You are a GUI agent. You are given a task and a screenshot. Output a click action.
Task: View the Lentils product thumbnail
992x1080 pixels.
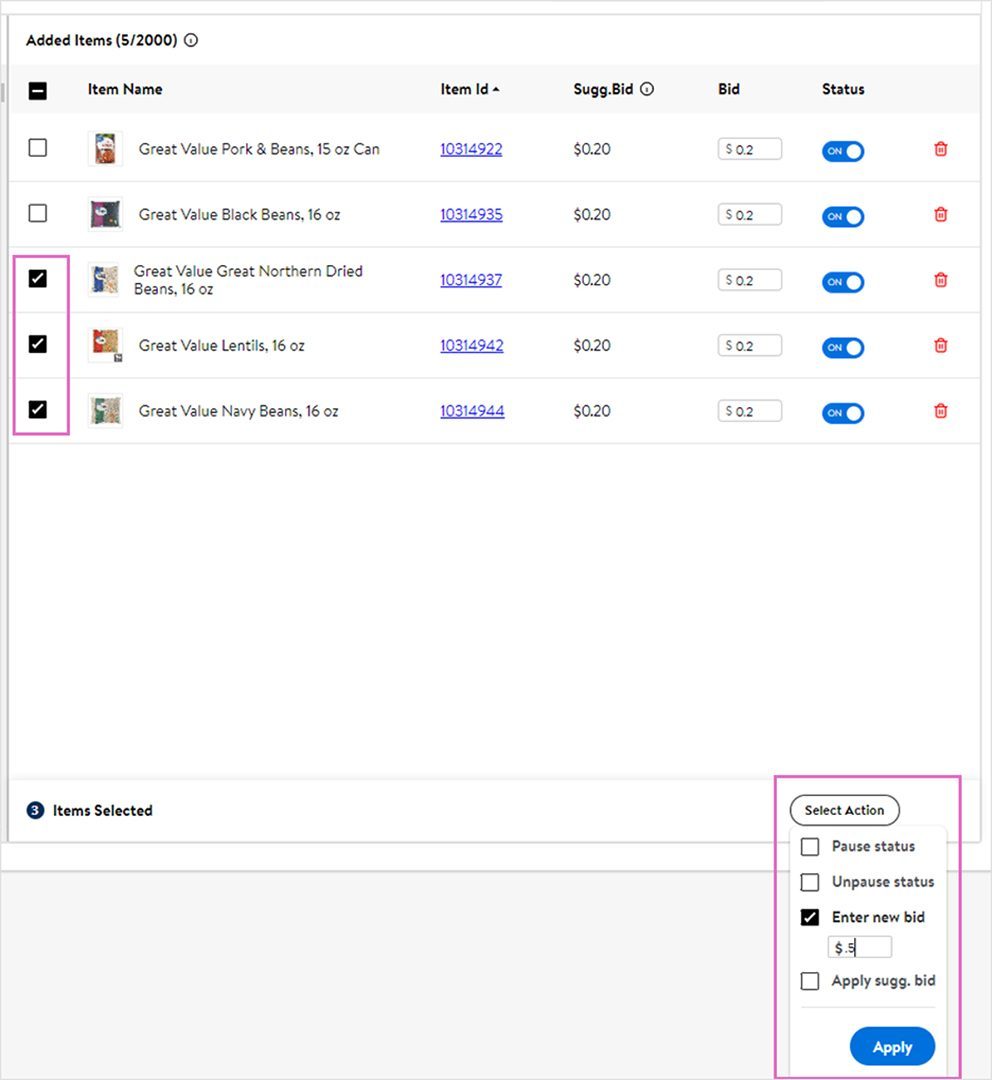pyautogui.click(x=104, y=344)
